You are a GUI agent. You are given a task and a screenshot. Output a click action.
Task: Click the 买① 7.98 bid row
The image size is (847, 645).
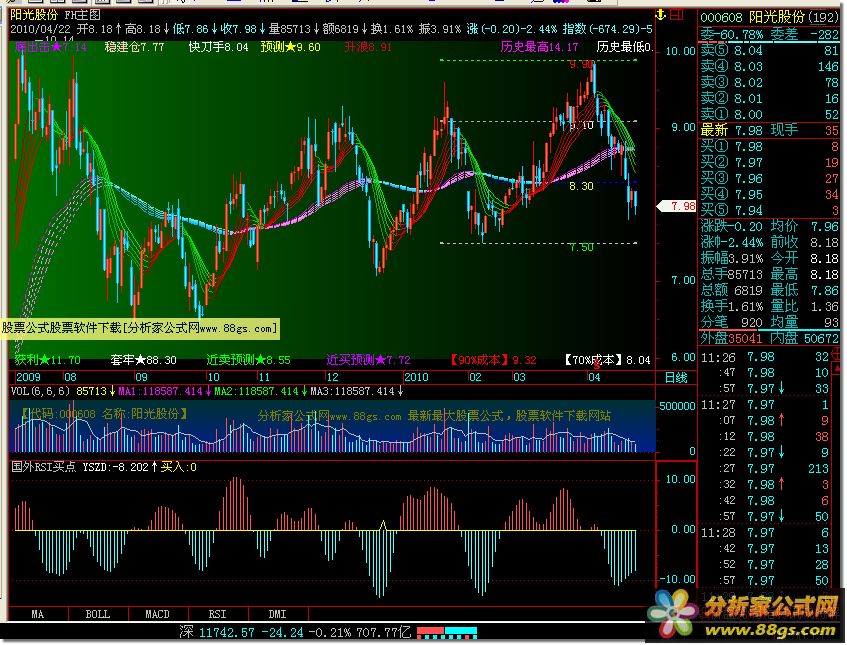[769, 146]
